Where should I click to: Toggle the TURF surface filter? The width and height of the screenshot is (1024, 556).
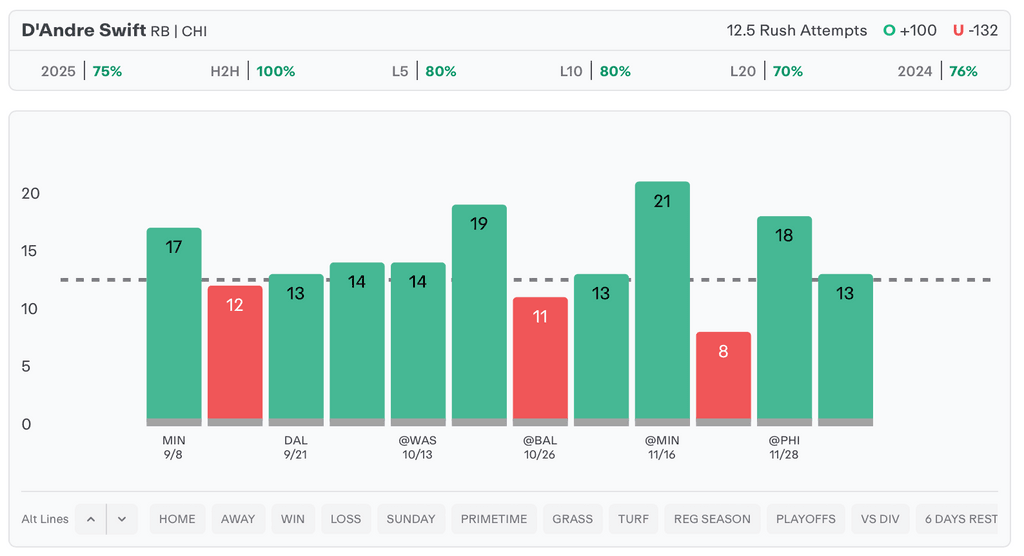(634, 519)
